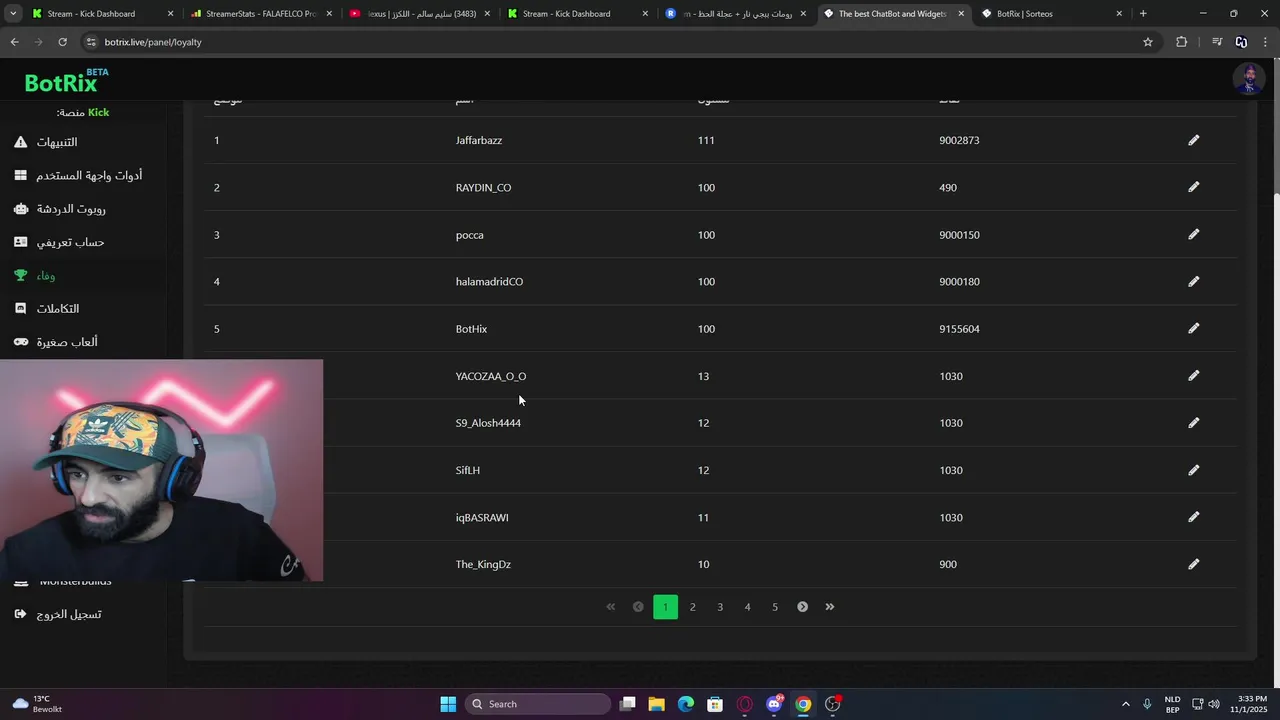Click taskbar Search box
This screenshot has height=720, width=1280.
click(x=540, y=704)
